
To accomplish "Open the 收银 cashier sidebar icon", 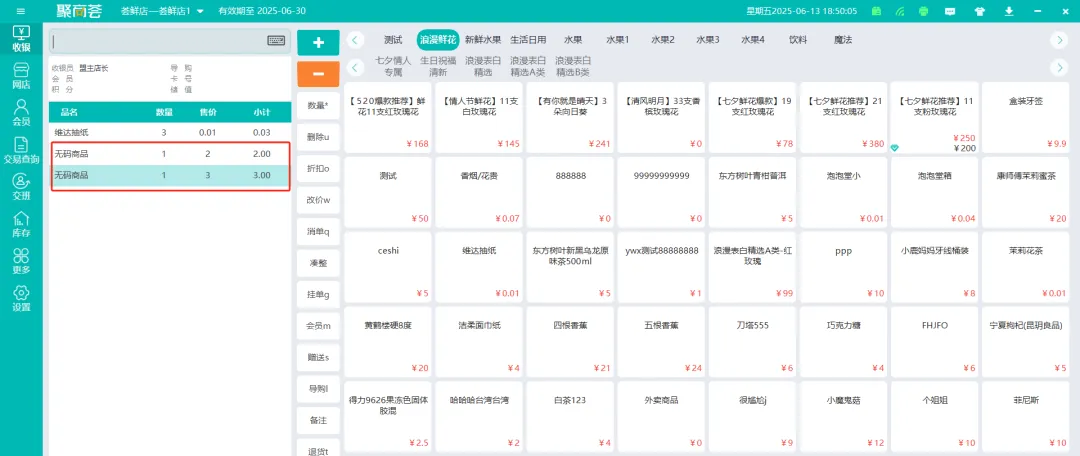I will (x=21, y=39).
